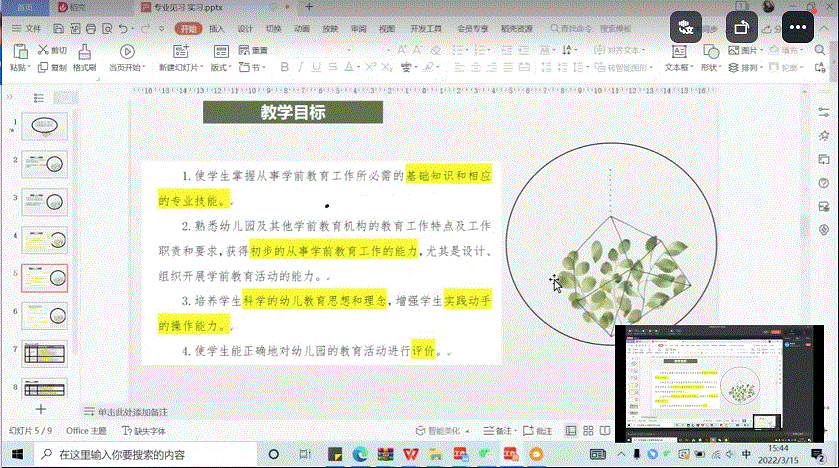Open Microsoft Edge from taskbar
The height and width of the screenshot is (468, 839).
point(360,455)
